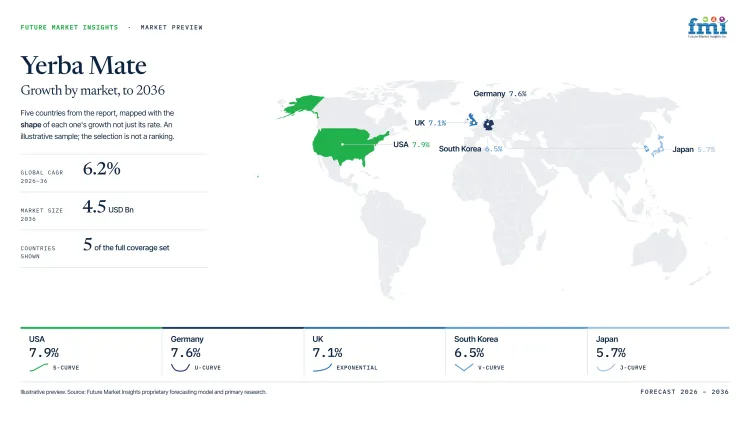Click the UK shape on the map

coord(472,119)
